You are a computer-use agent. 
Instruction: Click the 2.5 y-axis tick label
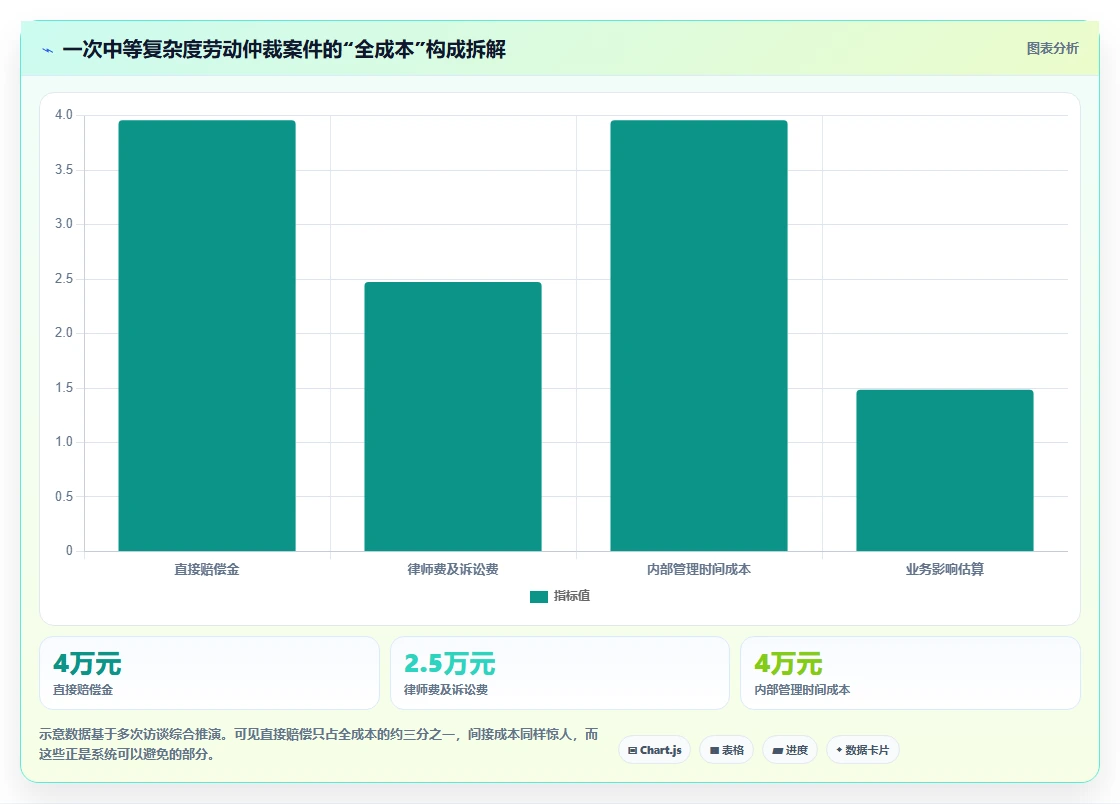(x=64, y=278)
